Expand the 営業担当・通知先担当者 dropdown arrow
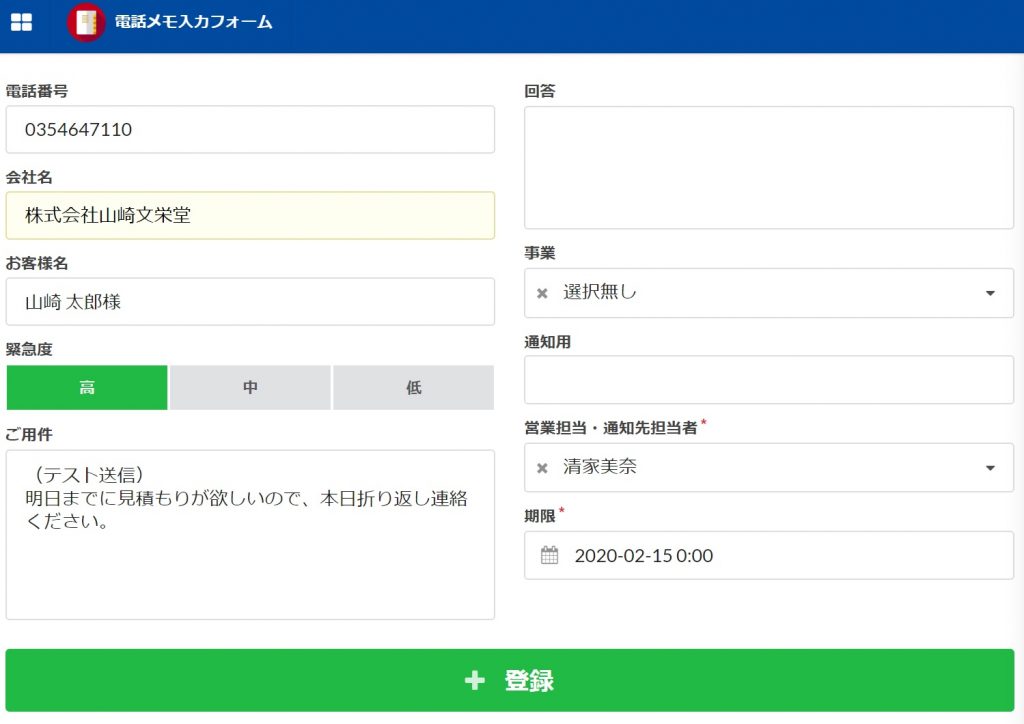The height and width of the screenshot is (724, 1024). 990,468
